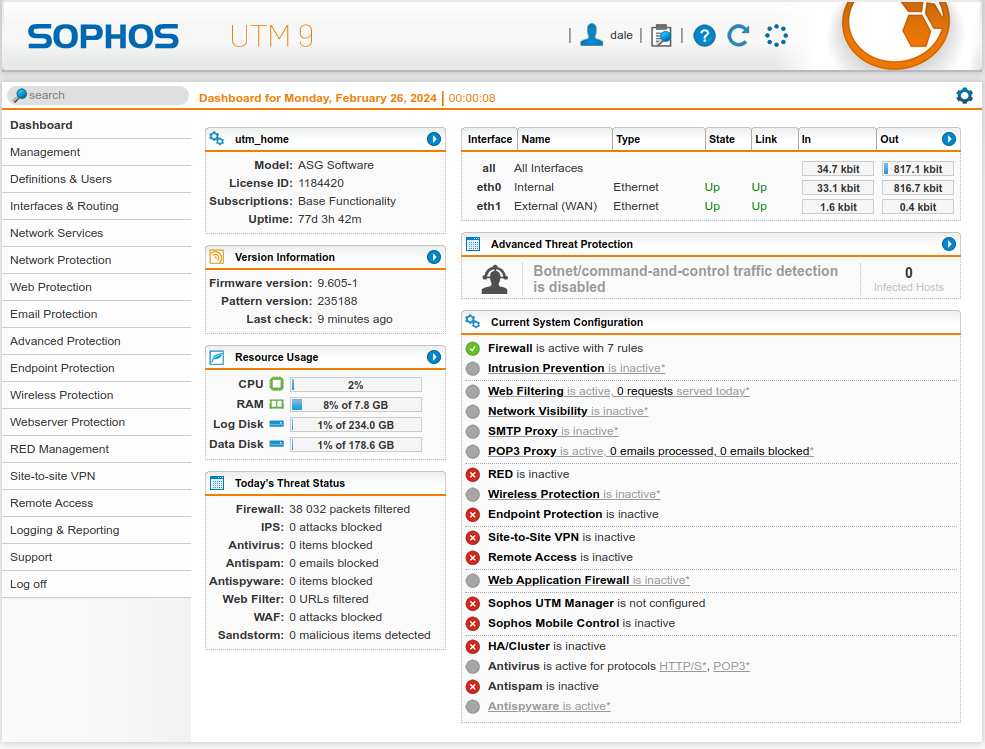Open the HTTP/S protocols link under Antivirus

(x=682, y=666)
